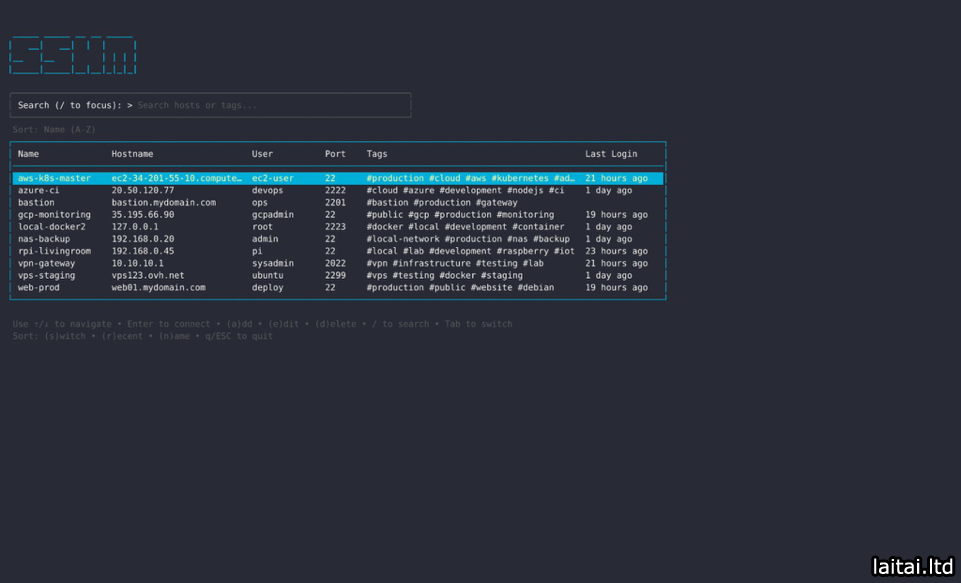The width and height of the screenshot is (961, 583).
Task: Select the vpn-gateway host entry
Action: pyautogui.click(x=47, y=263)
